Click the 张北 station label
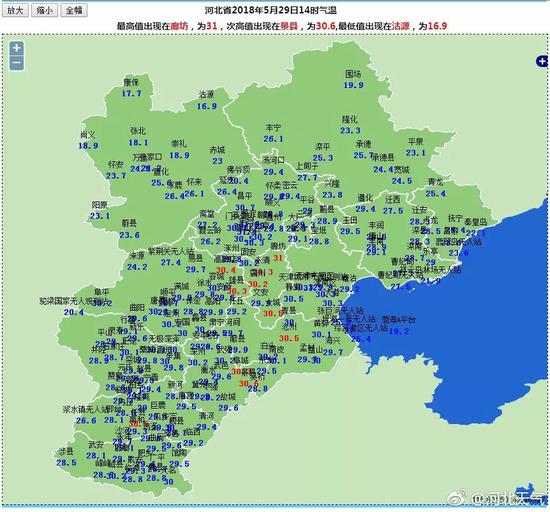 [138, 131]
